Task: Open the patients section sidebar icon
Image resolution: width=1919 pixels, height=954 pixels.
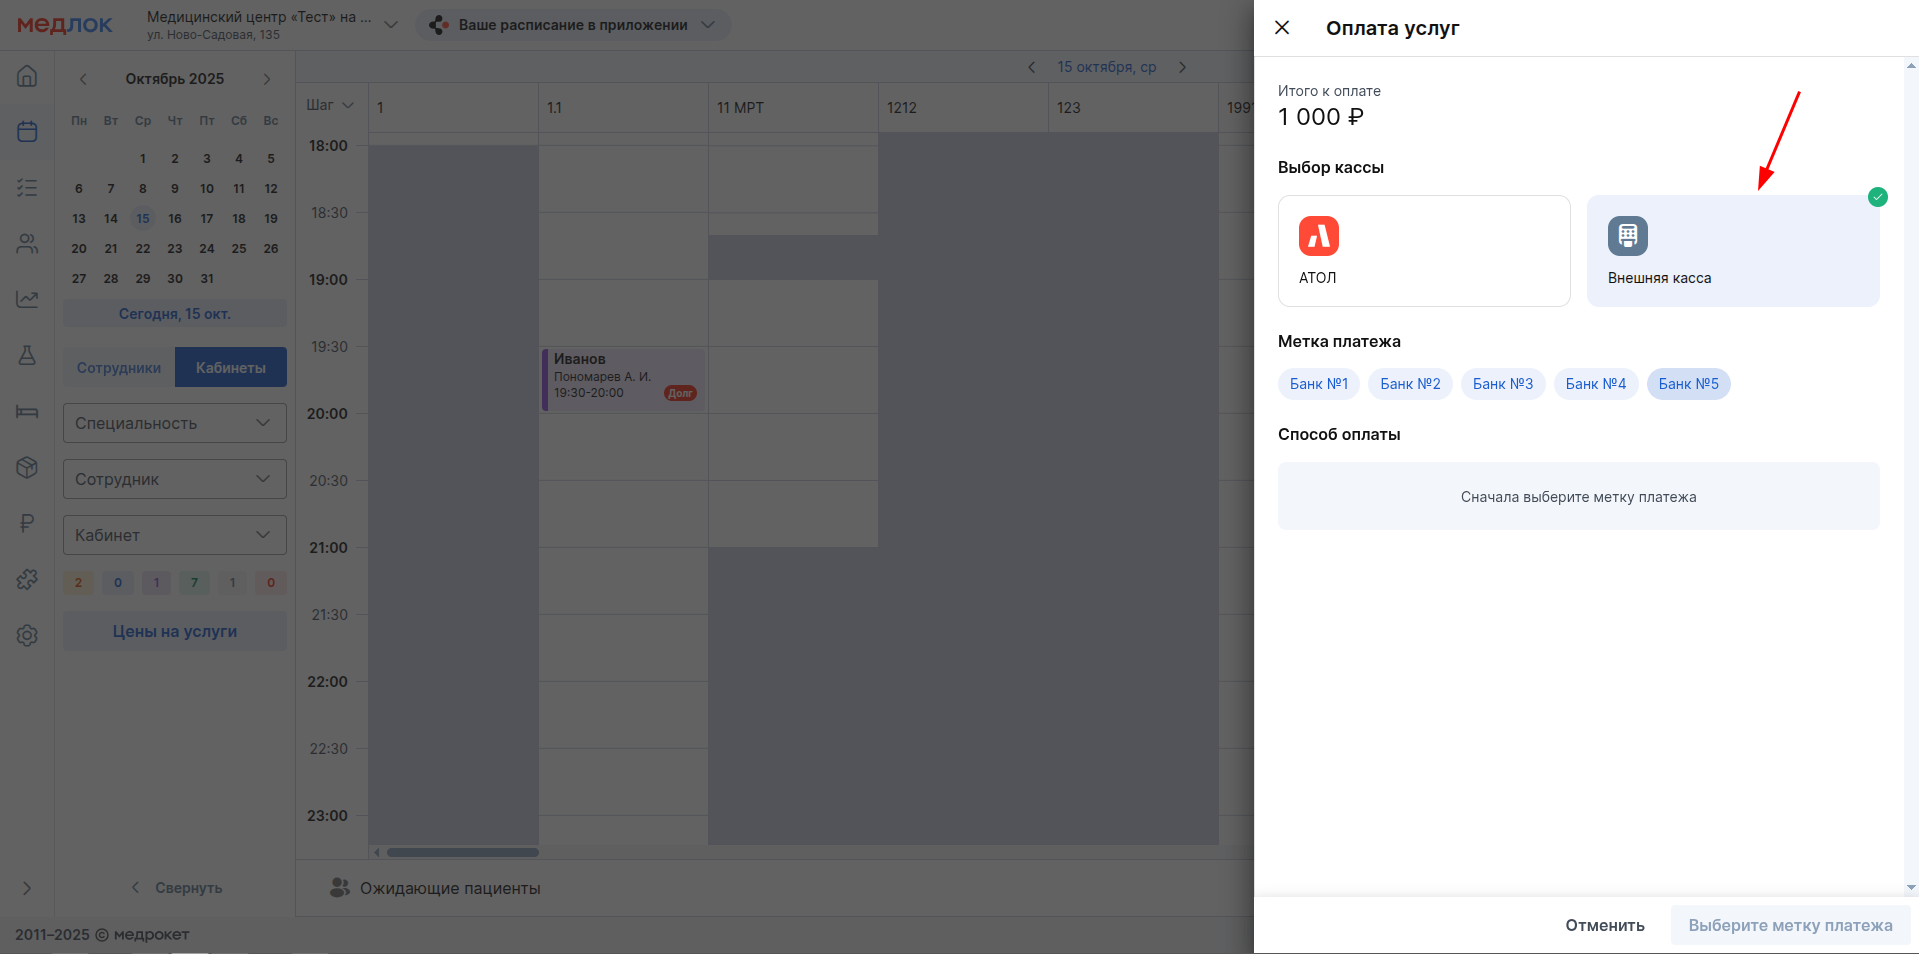Action: tap(27, 244)
